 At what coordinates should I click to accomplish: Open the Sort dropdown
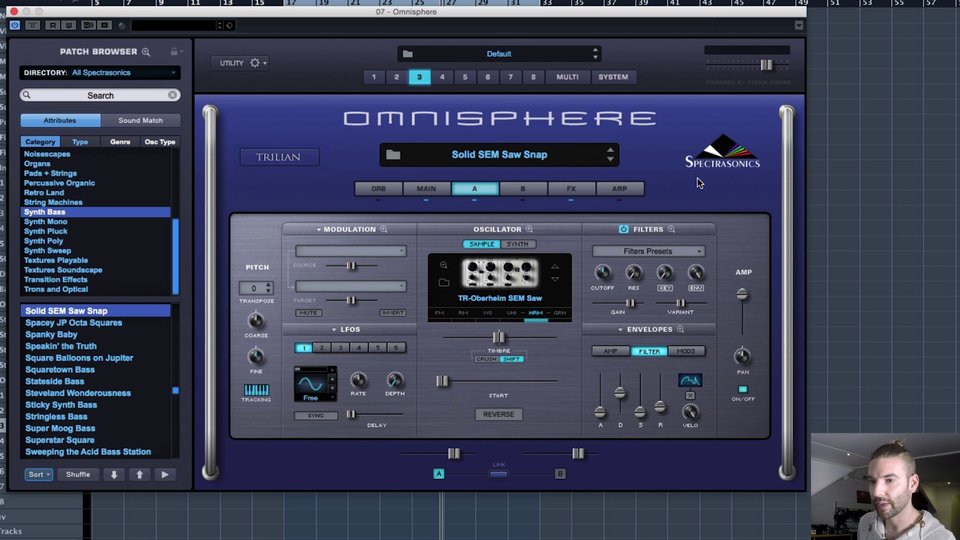pos(39,474)
